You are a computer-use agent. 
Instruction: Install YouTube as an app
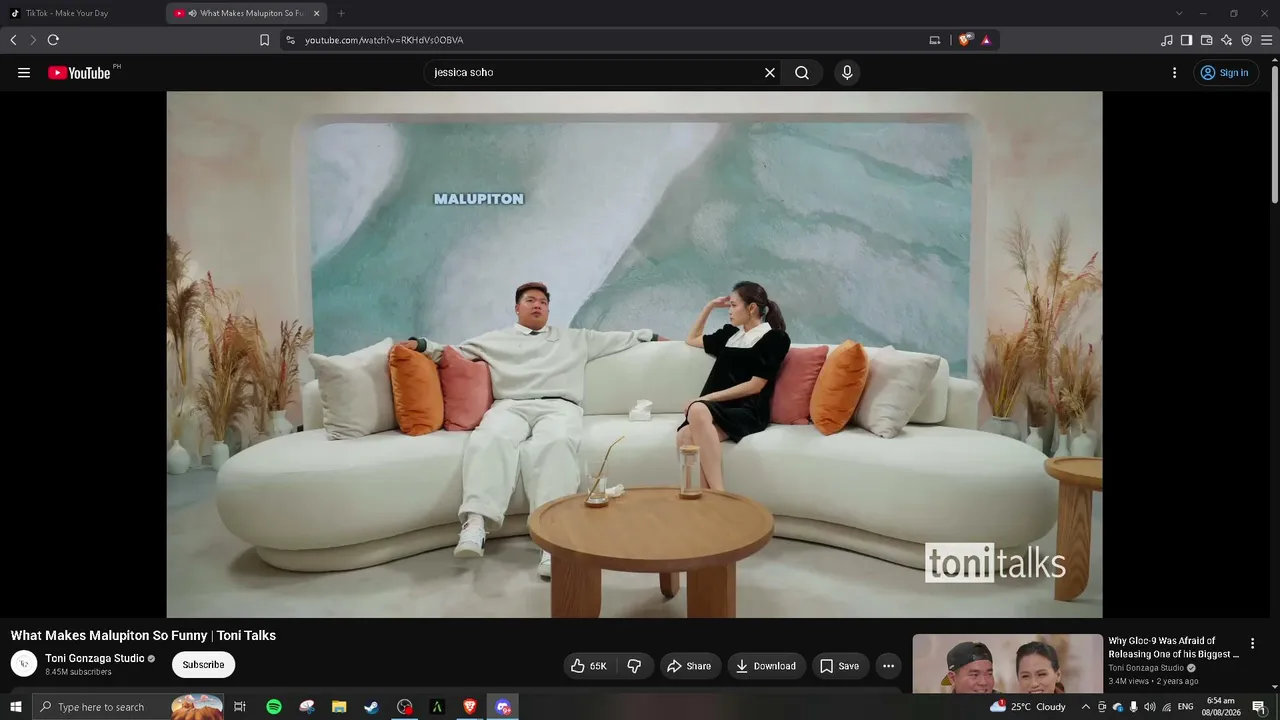pyautogui.click(x=935, y=40)
